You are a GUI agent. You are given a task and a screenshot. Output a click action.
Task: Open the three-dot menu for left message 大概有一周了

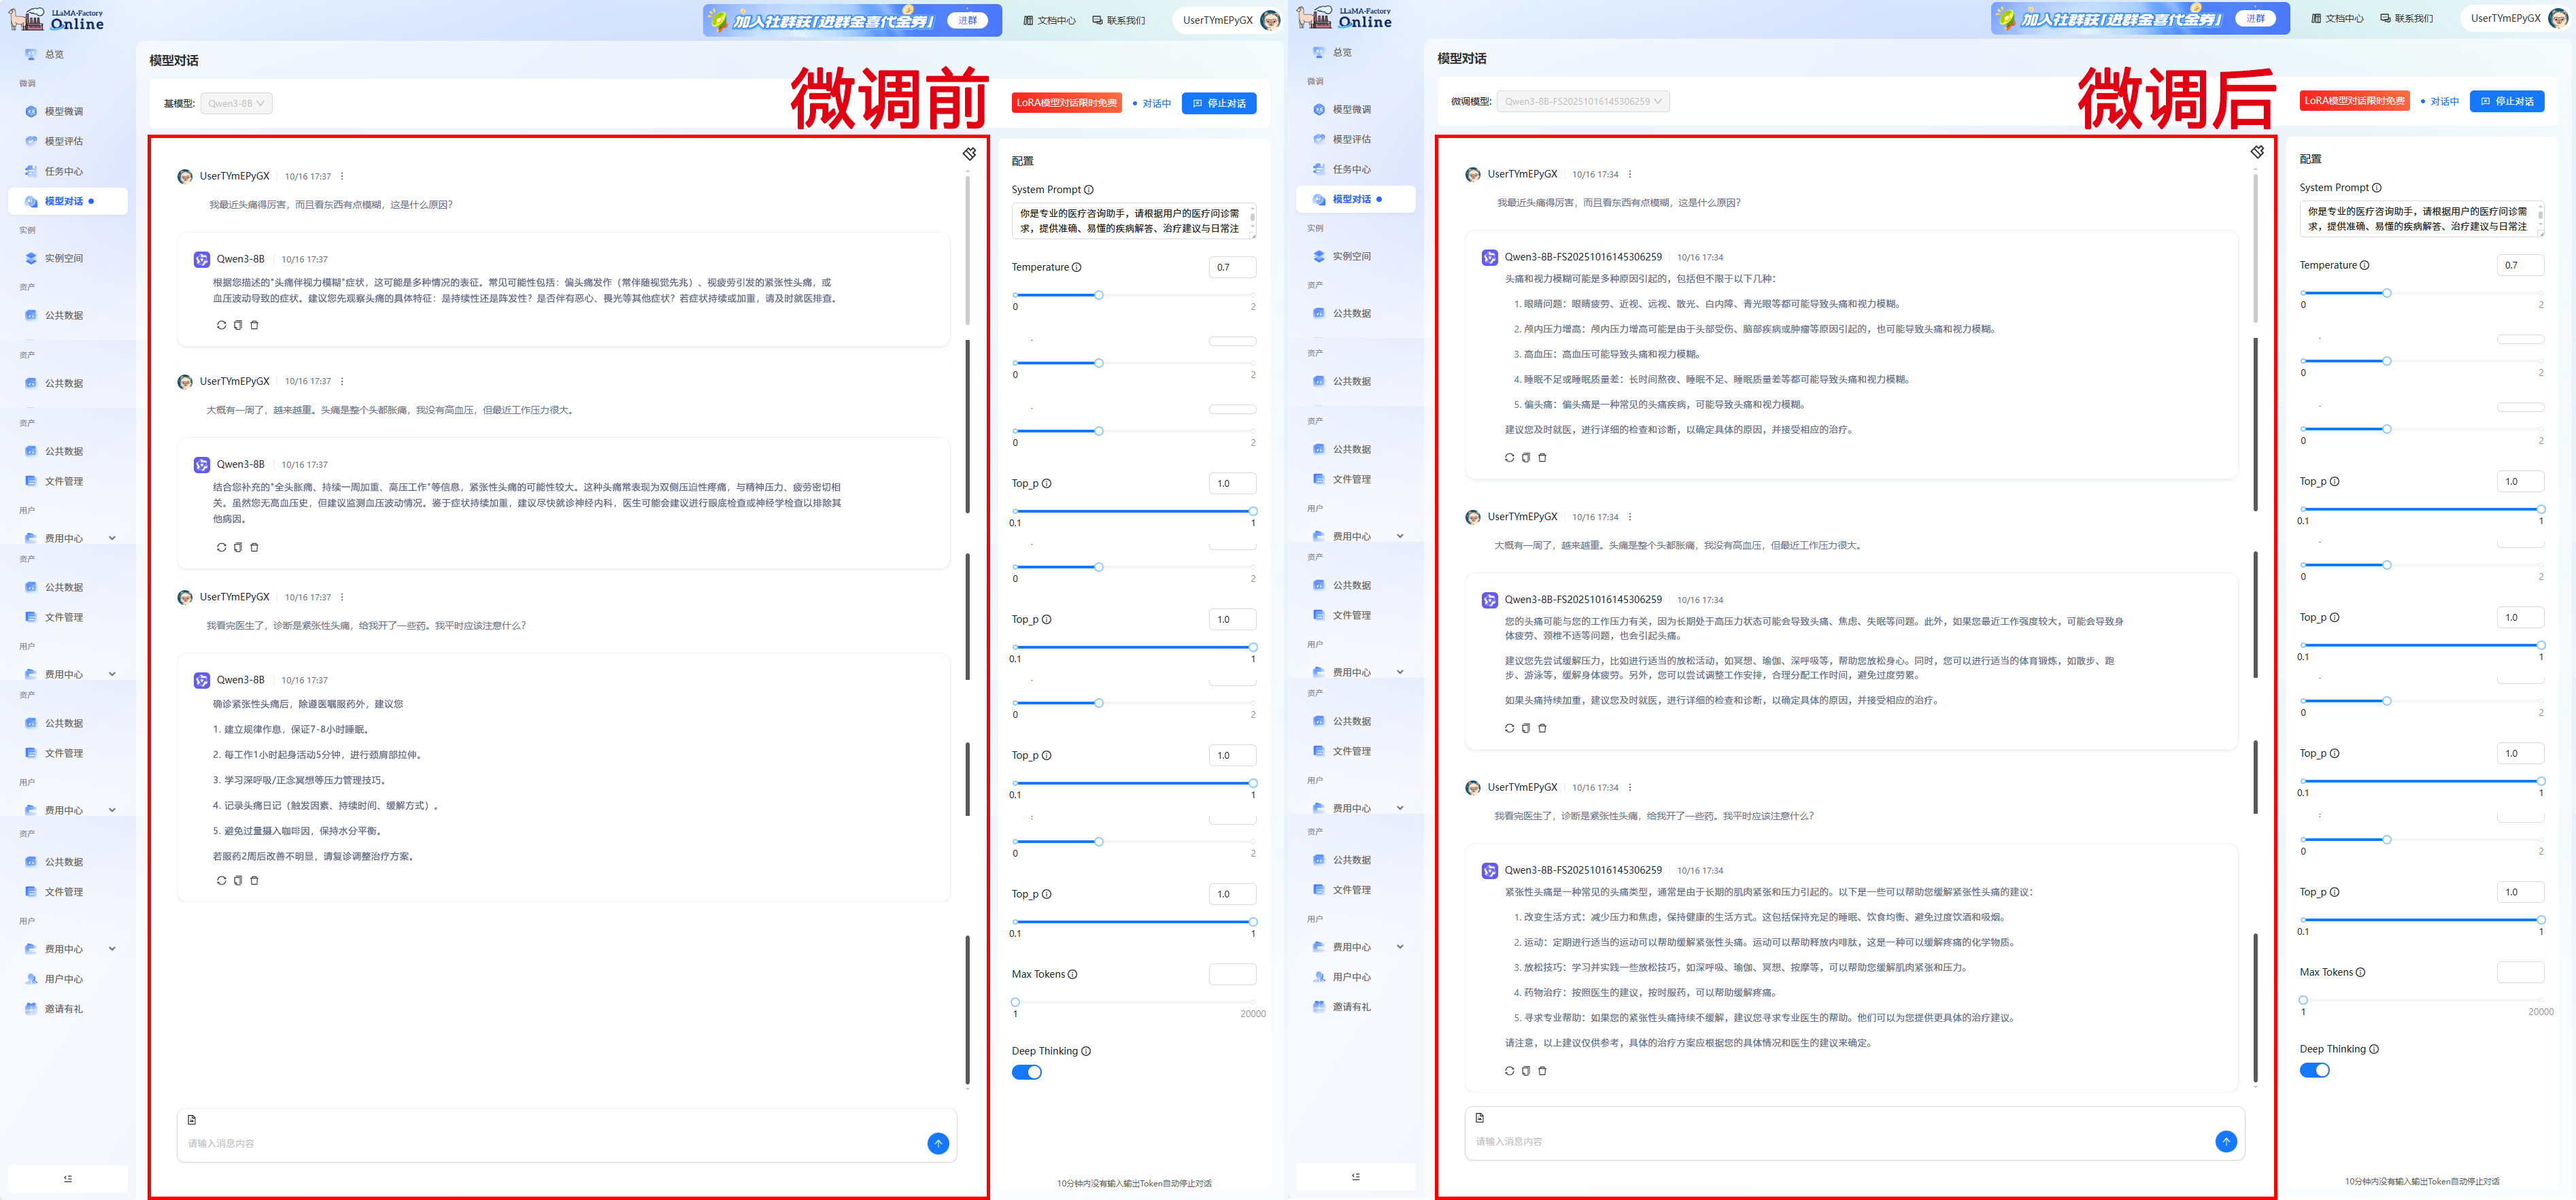342,381
